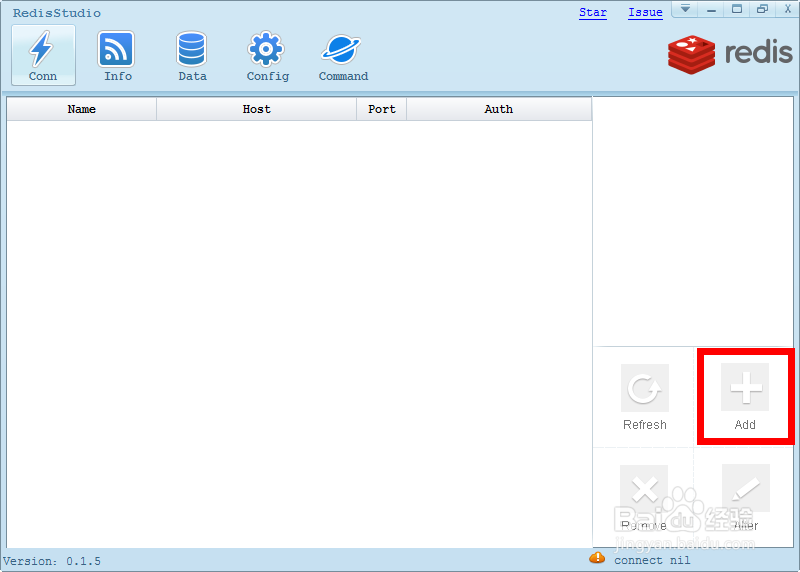The height and width of the screenshot is (572, 800).
Task: Click the RedisStudio title text
Action: (57, 13)
